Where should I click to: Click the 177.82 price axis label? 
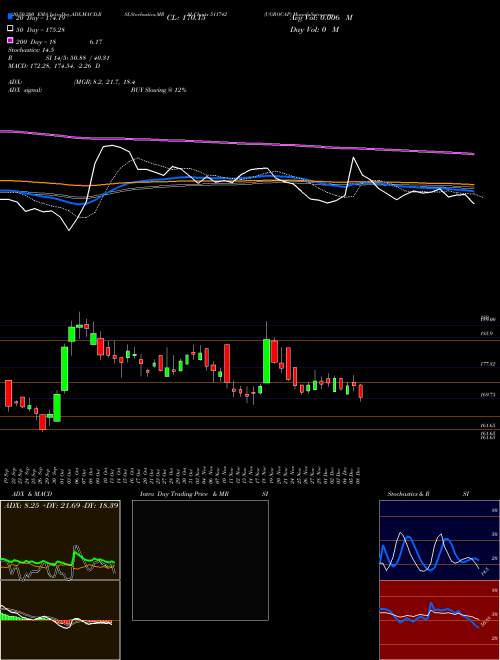487,364
